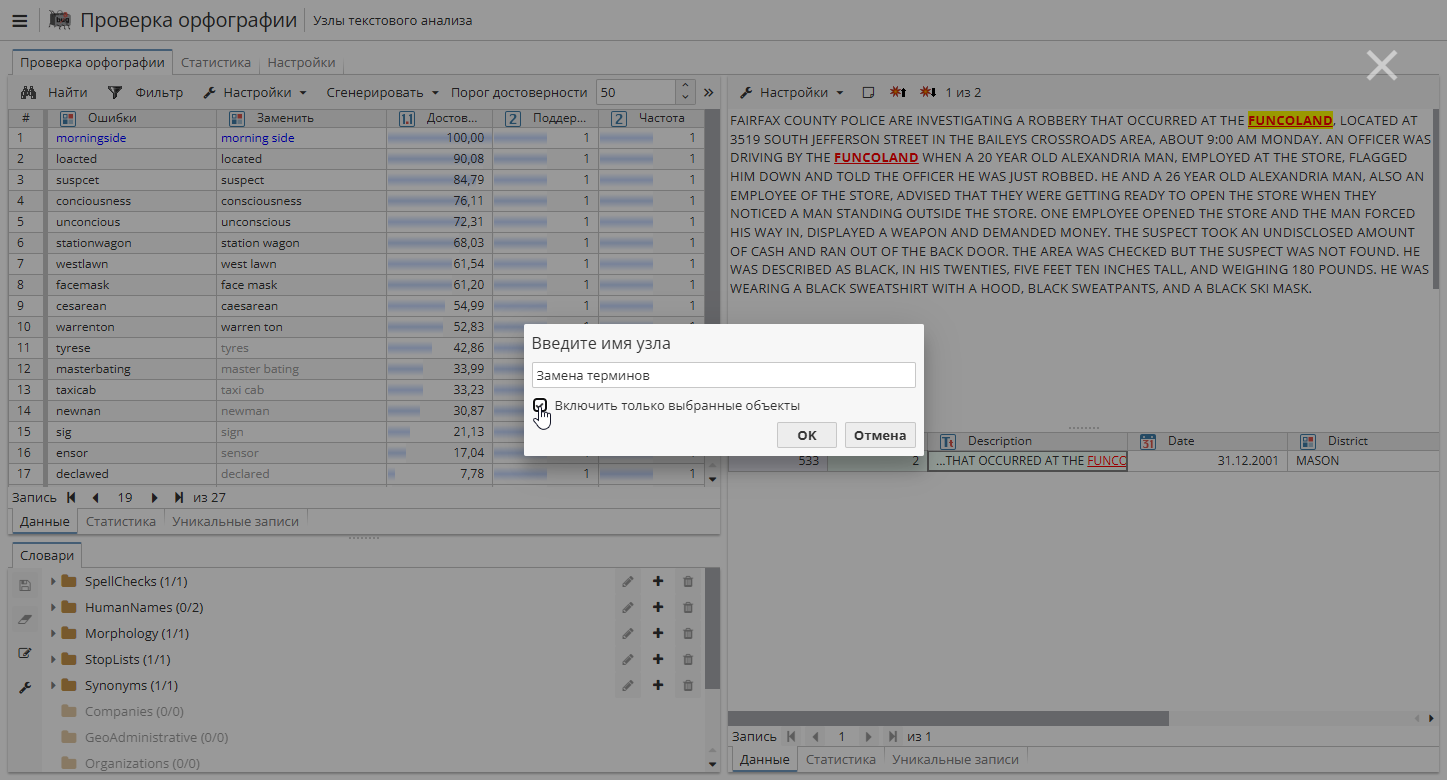Viewport: 1447px width, 780px height.
Task: Select the morningside error cell
Action: (132, 138)
